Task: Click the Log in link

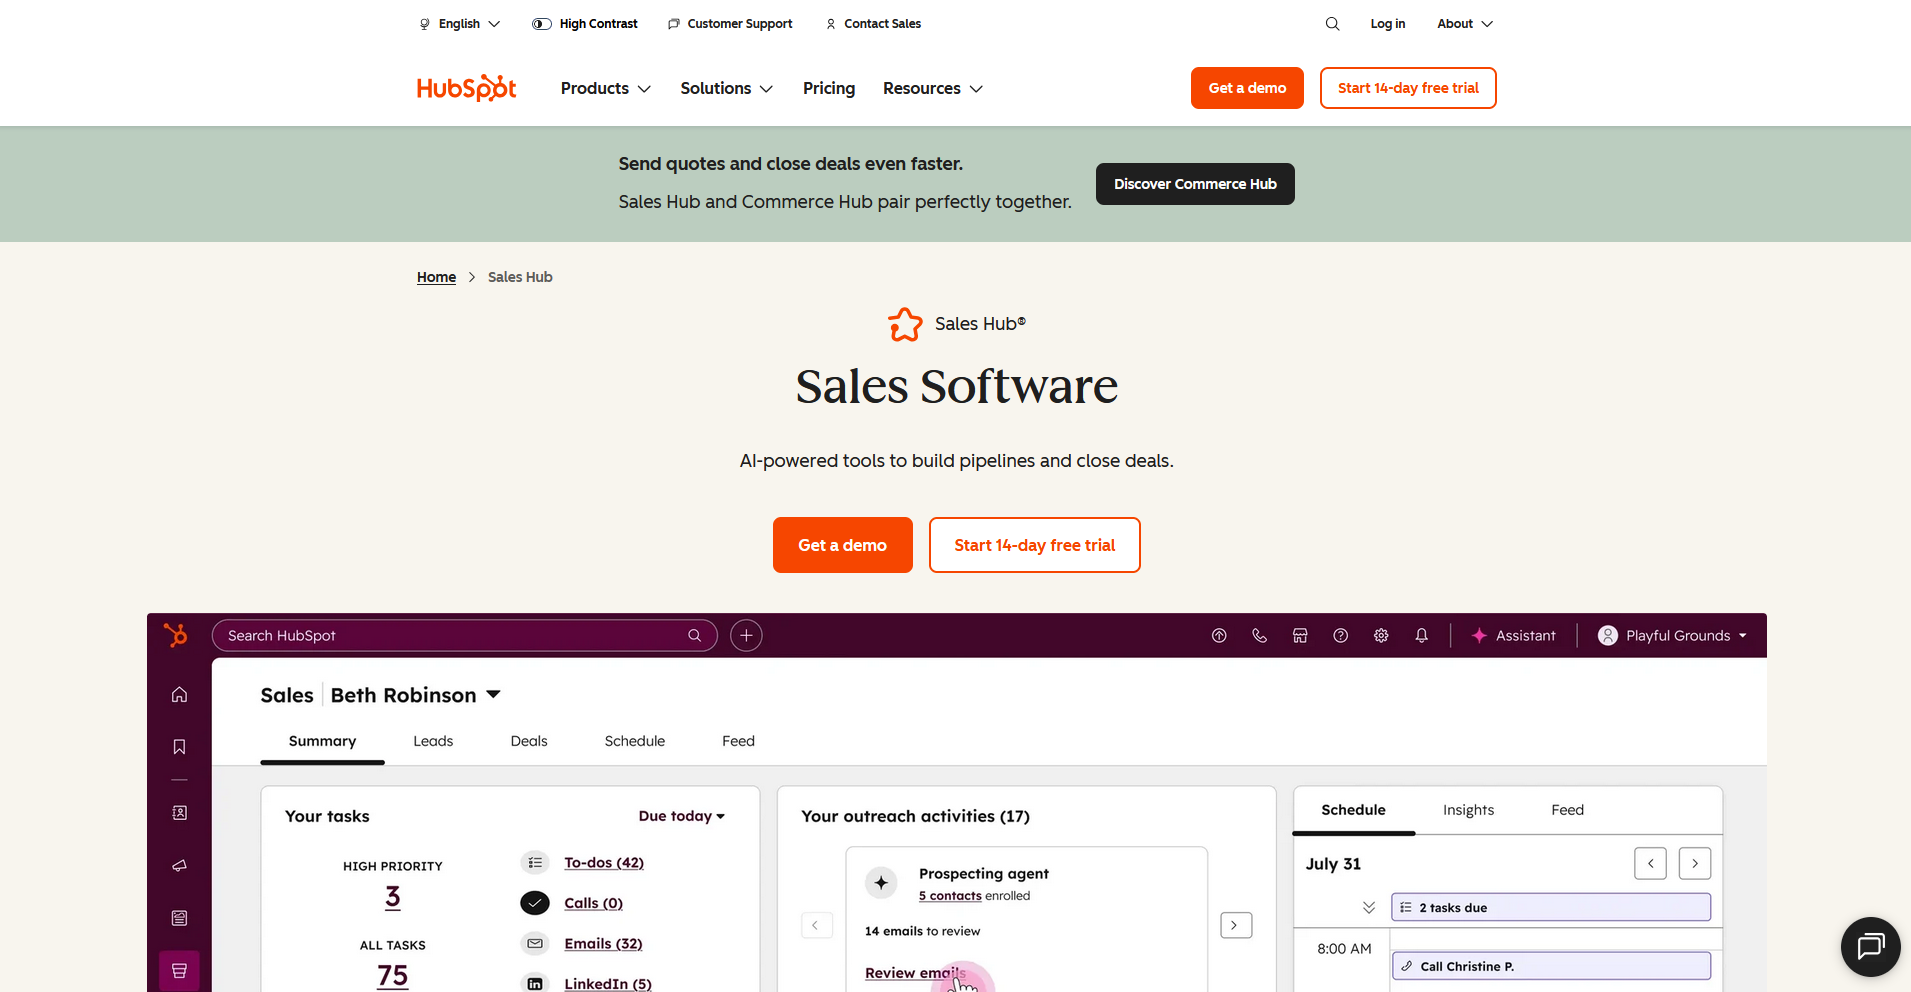Action: [1387, 24]
